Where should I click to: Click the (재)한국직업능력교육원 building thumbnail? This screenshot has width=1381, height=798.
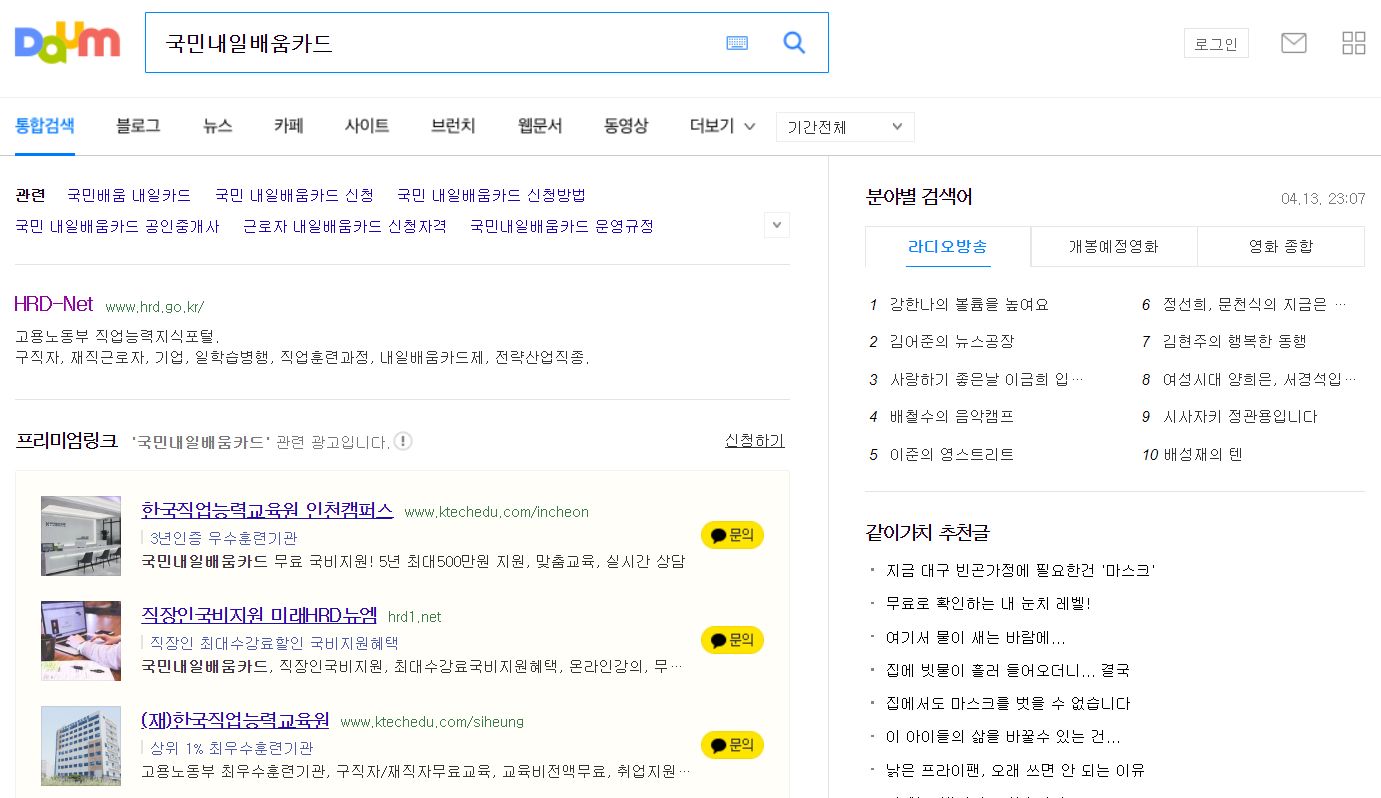point(81,746)
